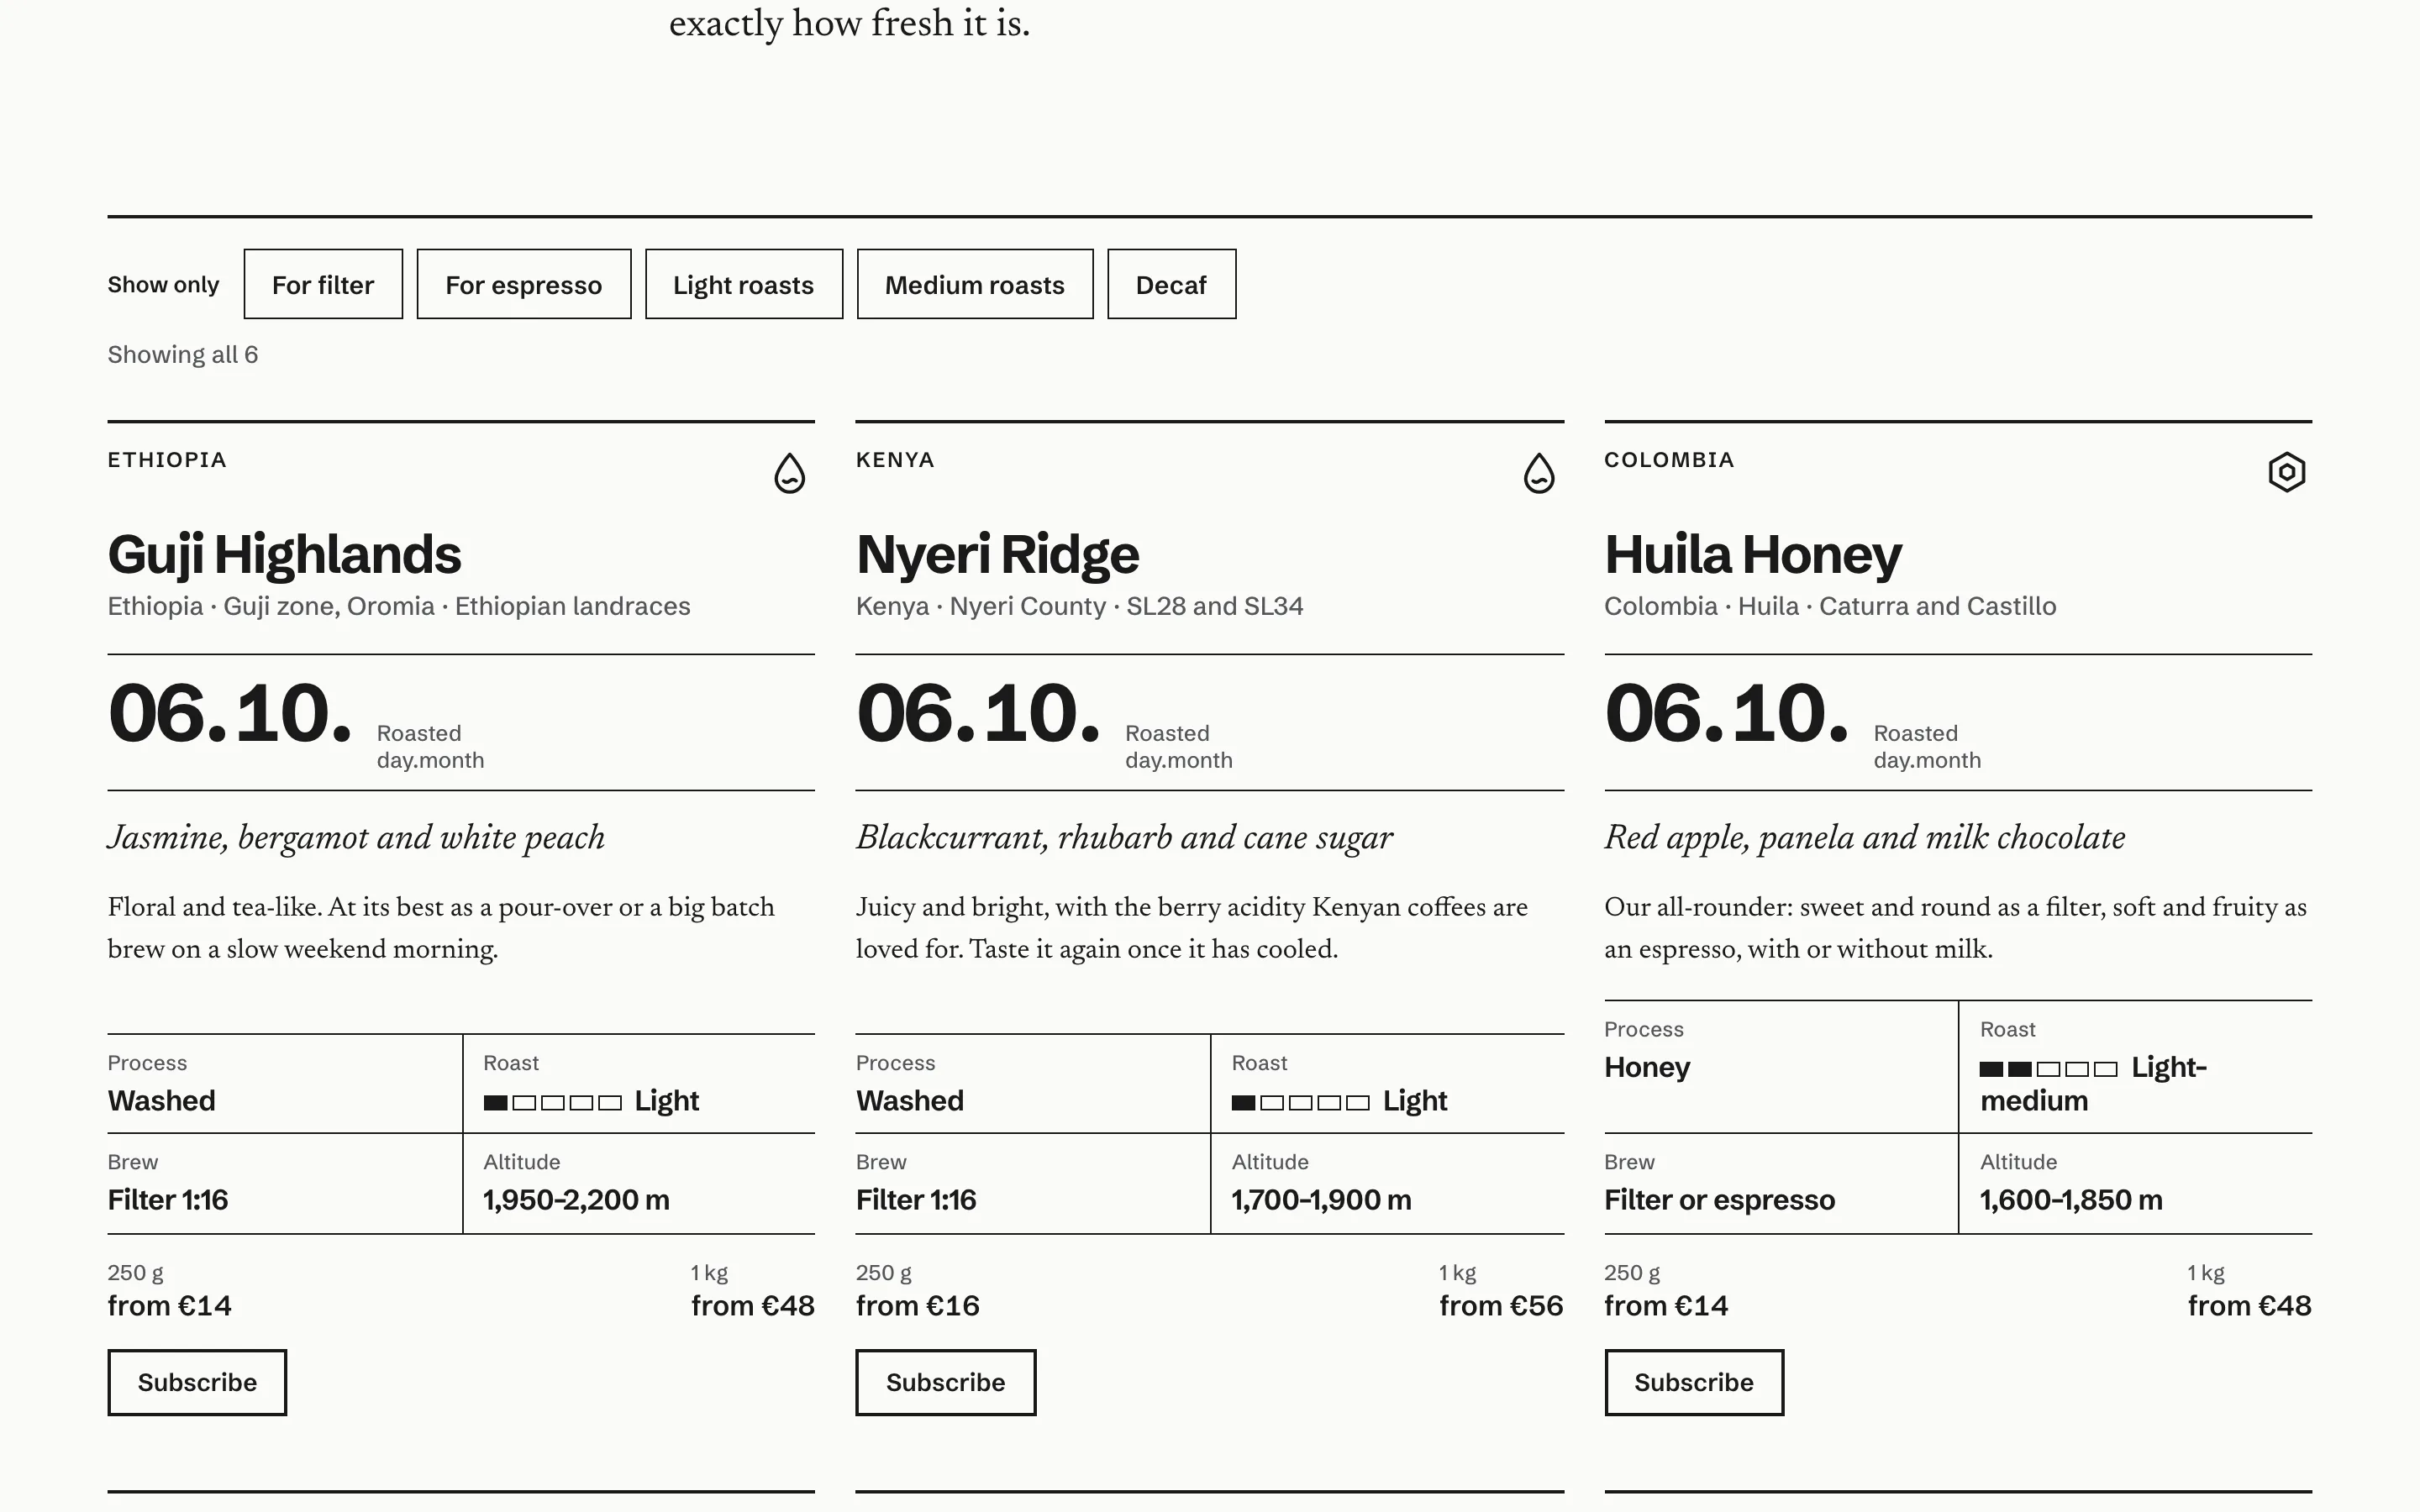
Task: Toggle the For espresso filter chip
Action: click(x=524, y=284)
